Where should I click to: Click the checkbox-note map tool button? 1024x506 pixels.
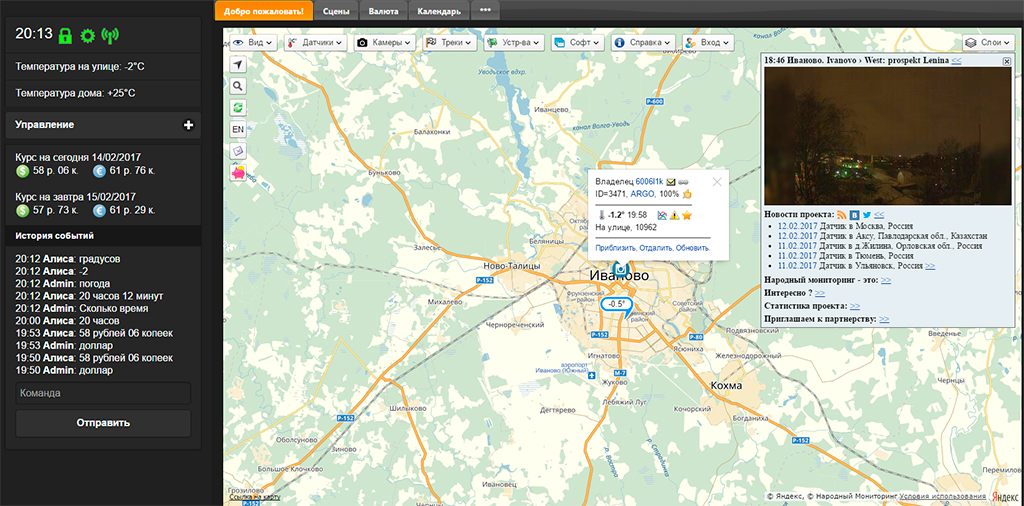pyautogui.click(x=238, y=151)
